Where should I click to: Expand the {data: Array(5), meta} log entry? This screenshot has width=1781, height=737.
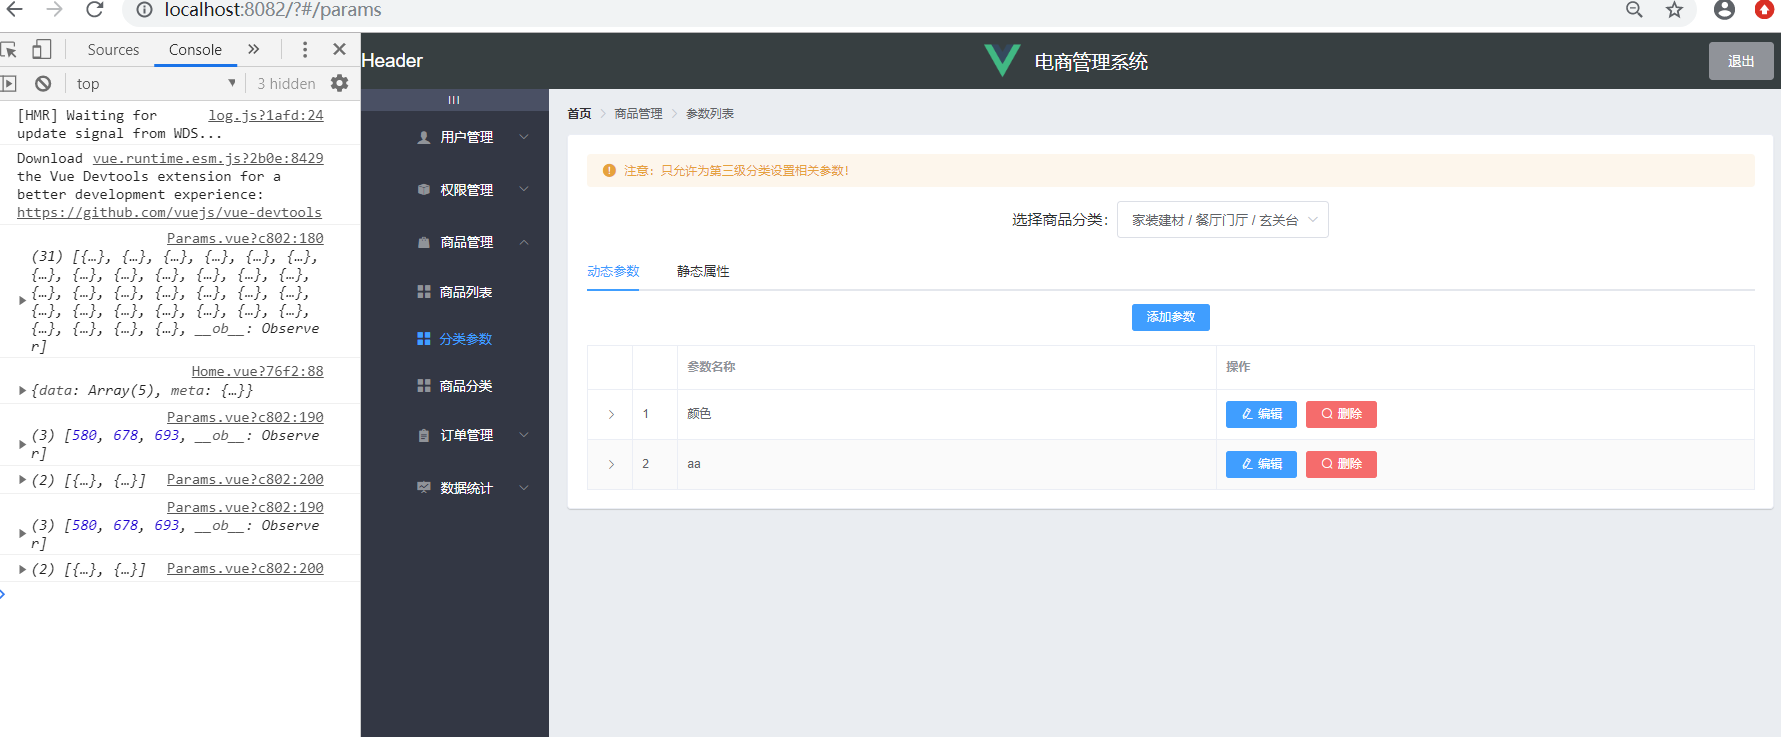tap(23, 390)
